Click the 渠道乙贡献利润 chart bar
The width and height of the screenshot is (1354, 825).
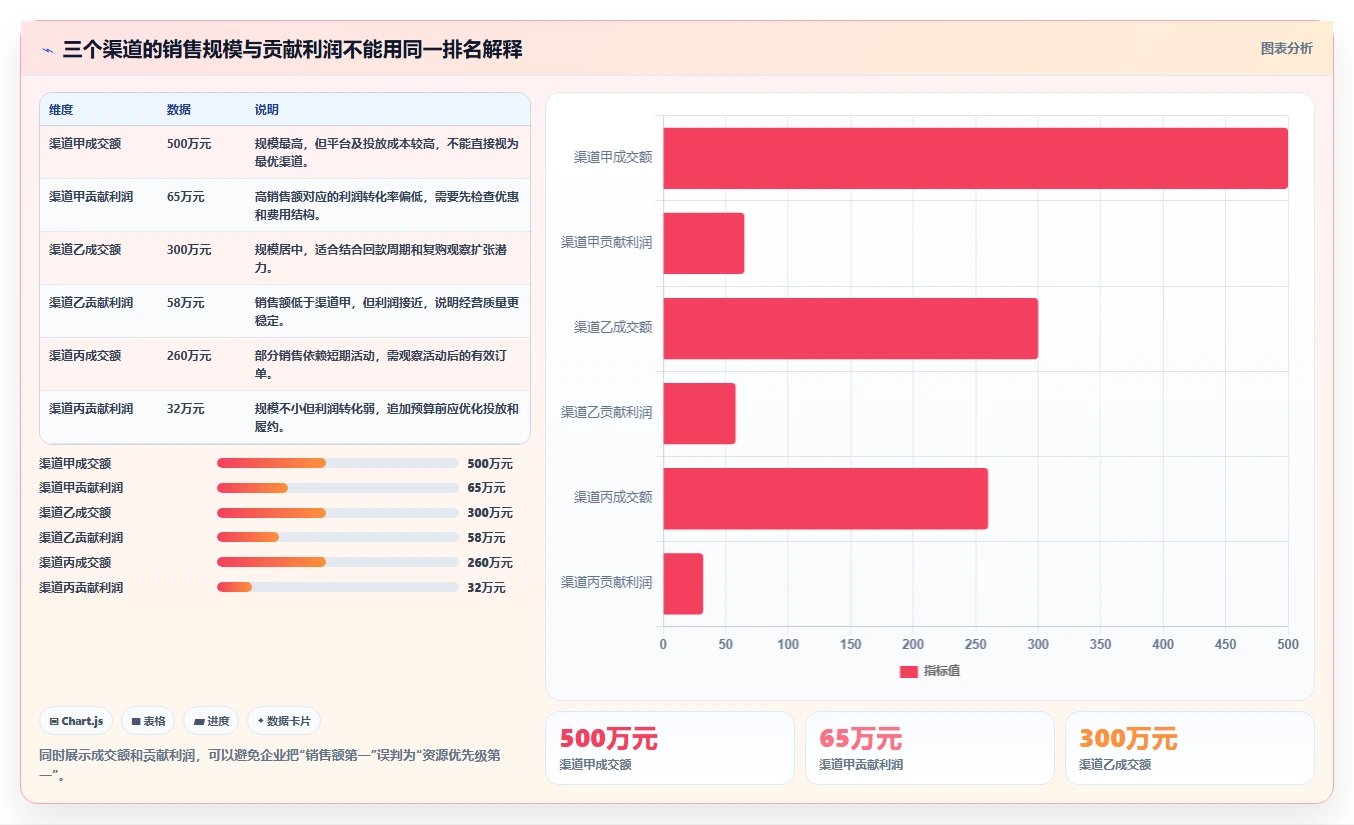tap(699, 413)
